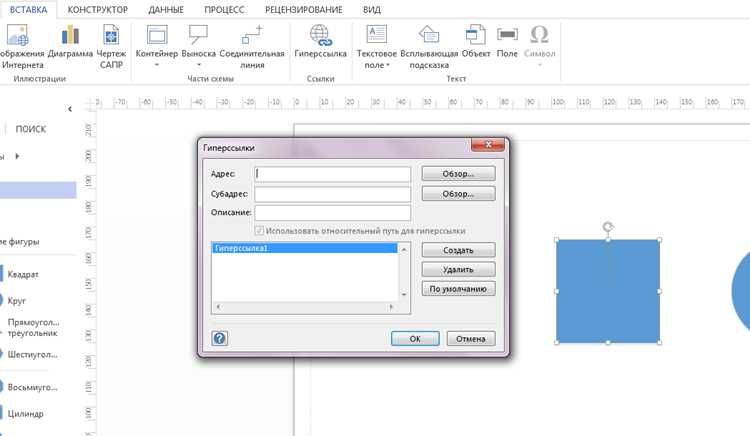Select the Квадрат shape

[22, 274]
